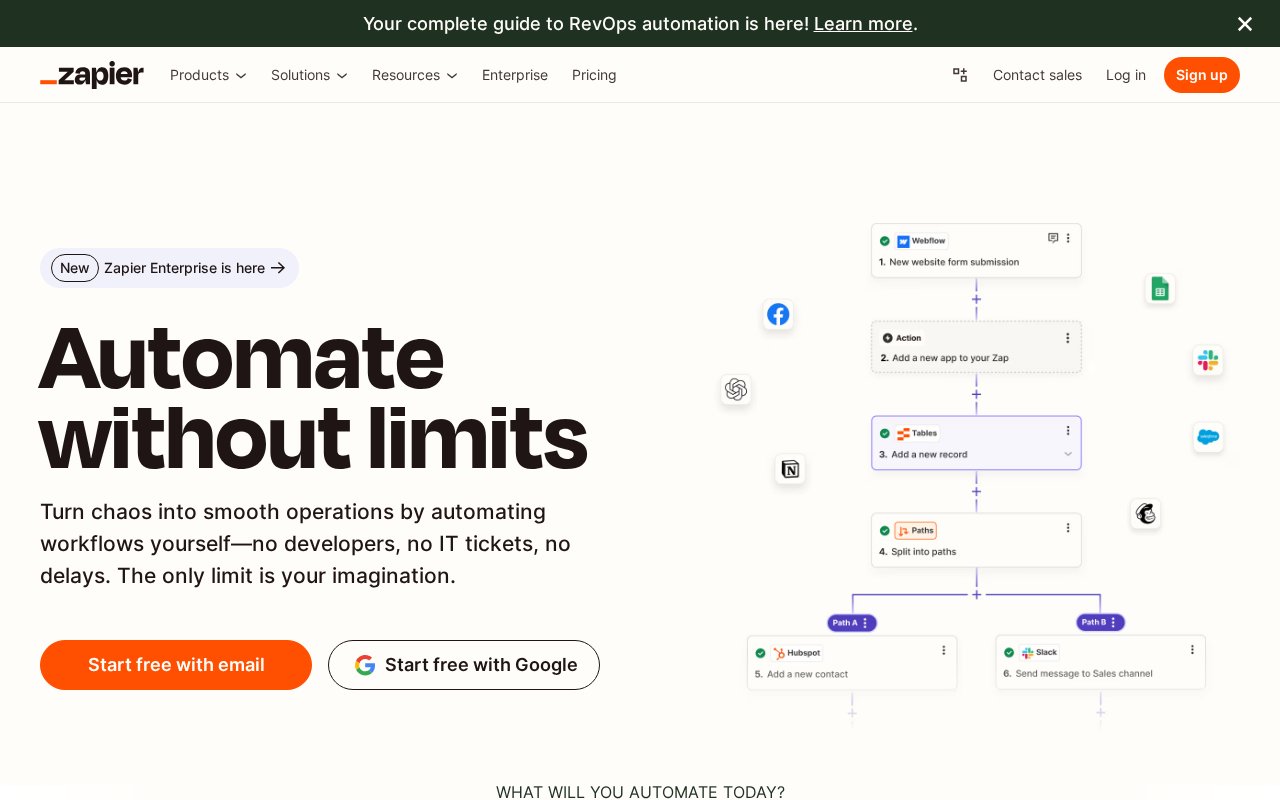
Task: Open the Path A options pill
Action: [x=852, y=622]
